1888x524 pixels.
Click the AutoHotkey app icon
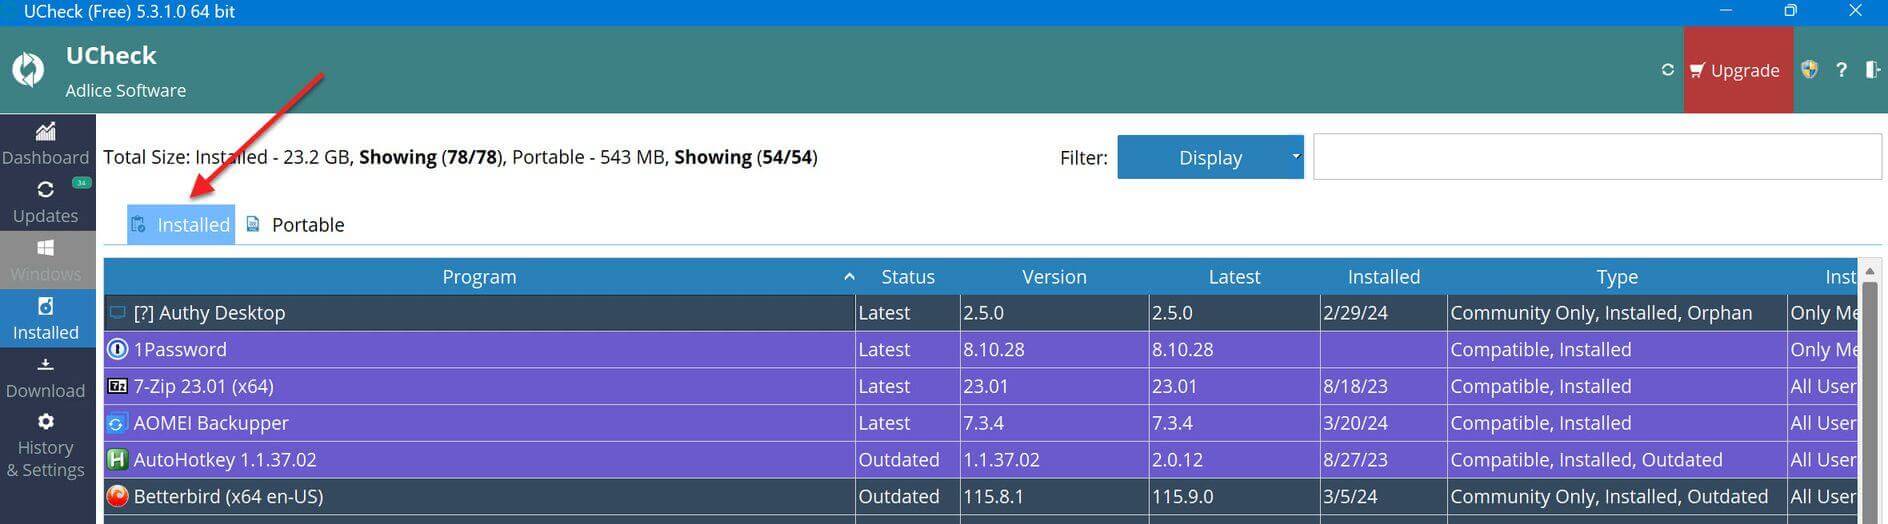click(118, 460)
